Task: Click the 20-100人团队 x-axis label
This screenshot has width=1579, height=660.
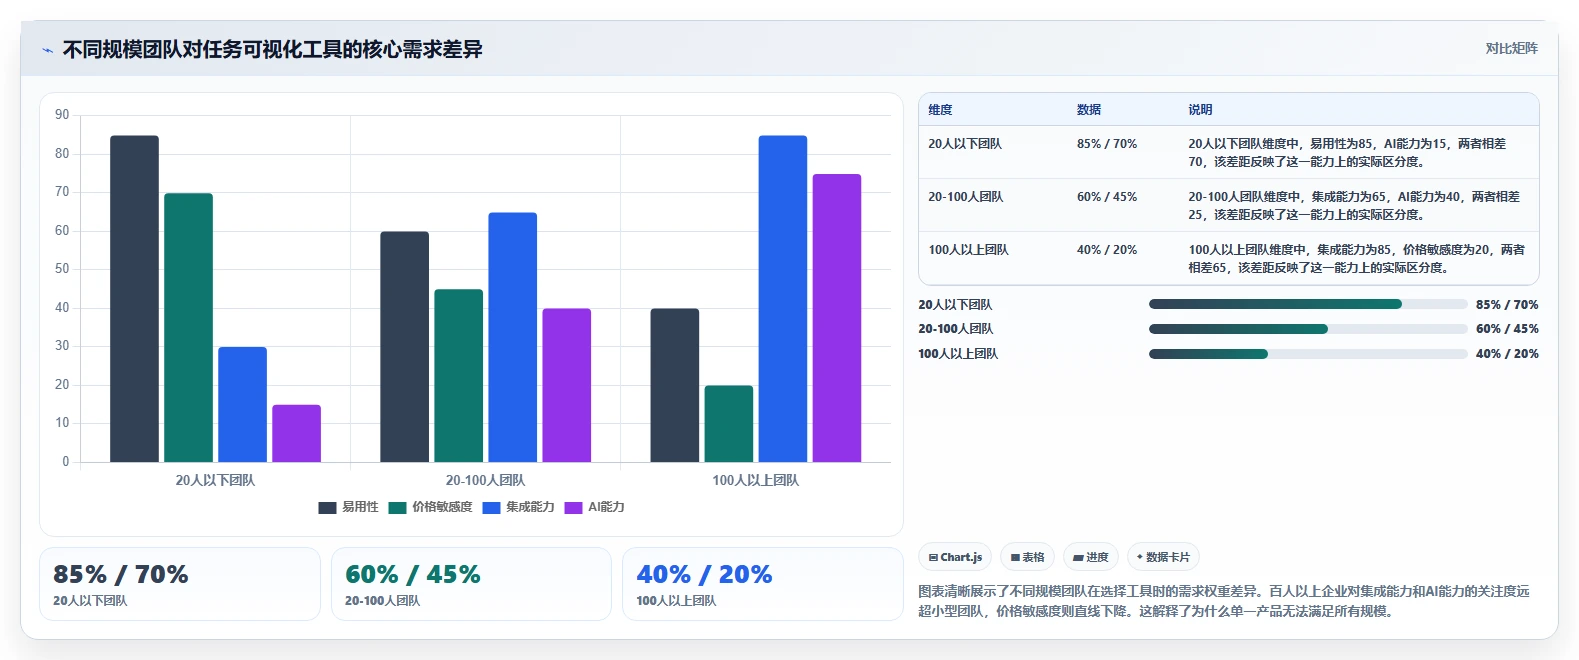Action: 485,480
